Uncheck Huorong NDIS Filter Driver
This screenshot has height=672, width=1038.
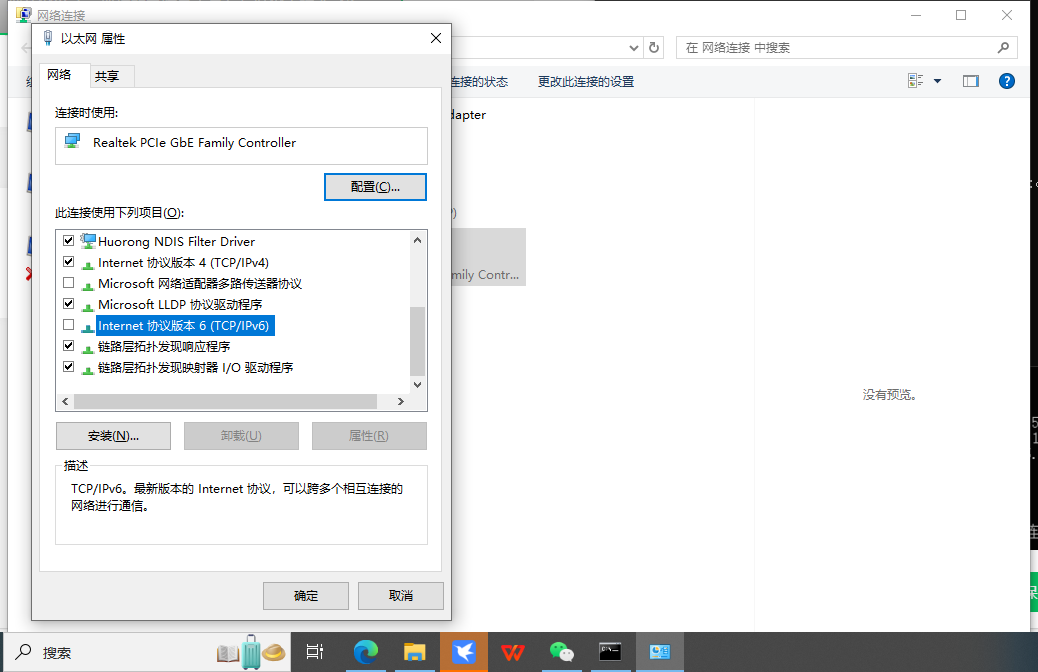tap(69, 241)
